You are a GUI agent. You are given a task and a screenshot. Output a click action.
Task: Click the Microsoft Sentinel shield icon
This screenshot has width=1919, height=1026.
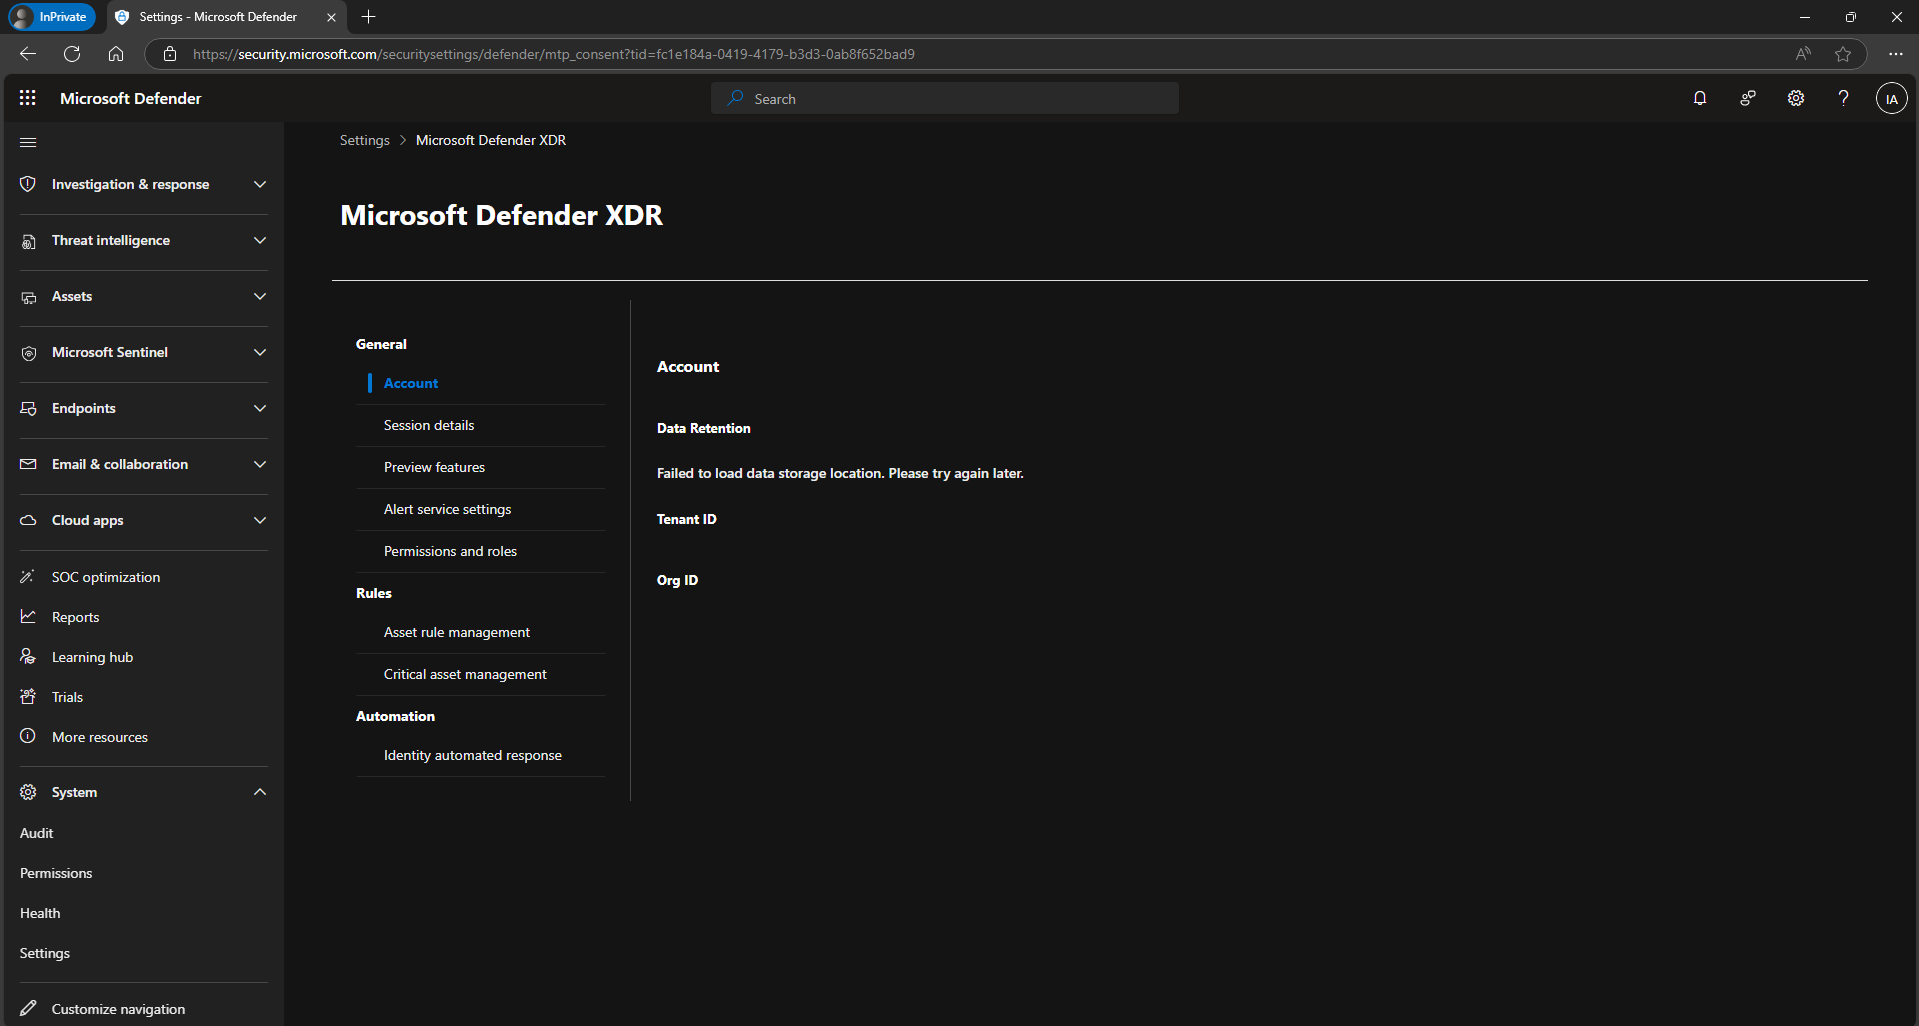click(28, 353)
